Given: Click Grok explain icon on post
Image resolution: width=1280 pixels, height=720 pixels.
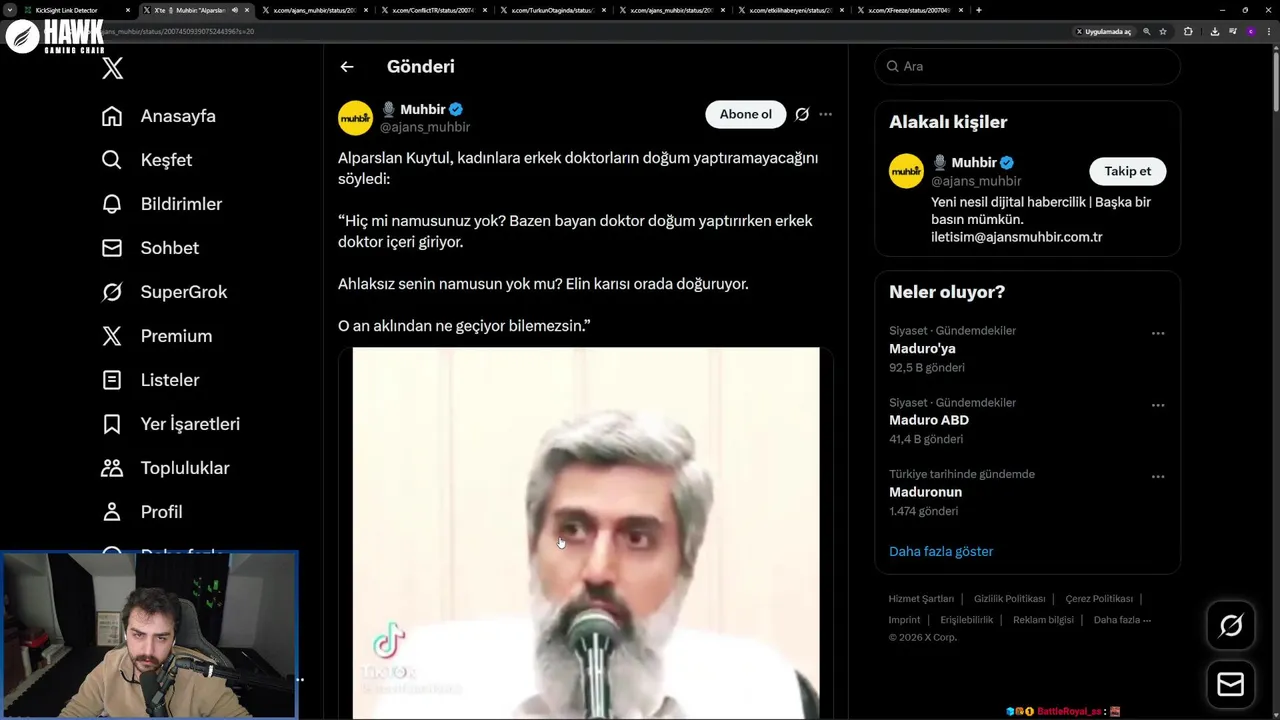Looking at the screenshot, I should pyautogui.click(x=802, y=114).
